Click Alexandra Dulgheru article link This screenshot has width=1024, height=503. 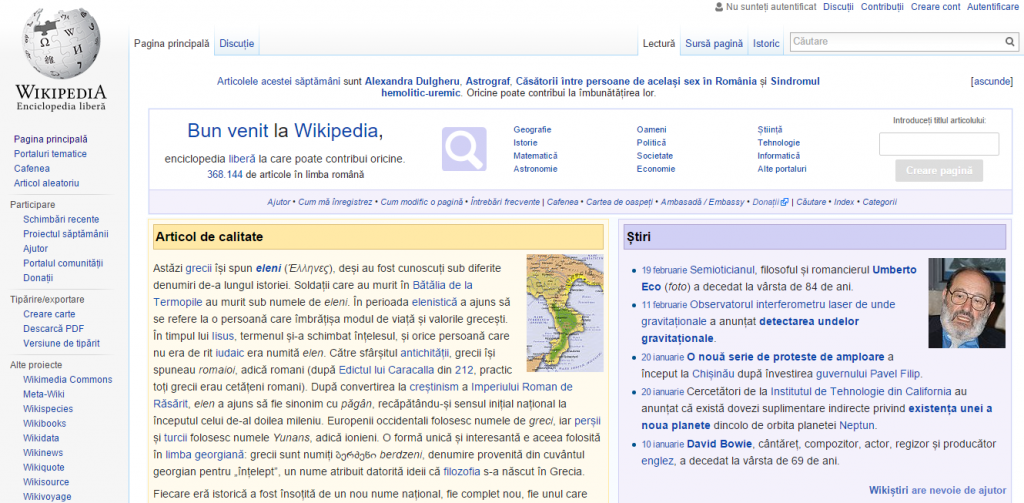[413, 82]
